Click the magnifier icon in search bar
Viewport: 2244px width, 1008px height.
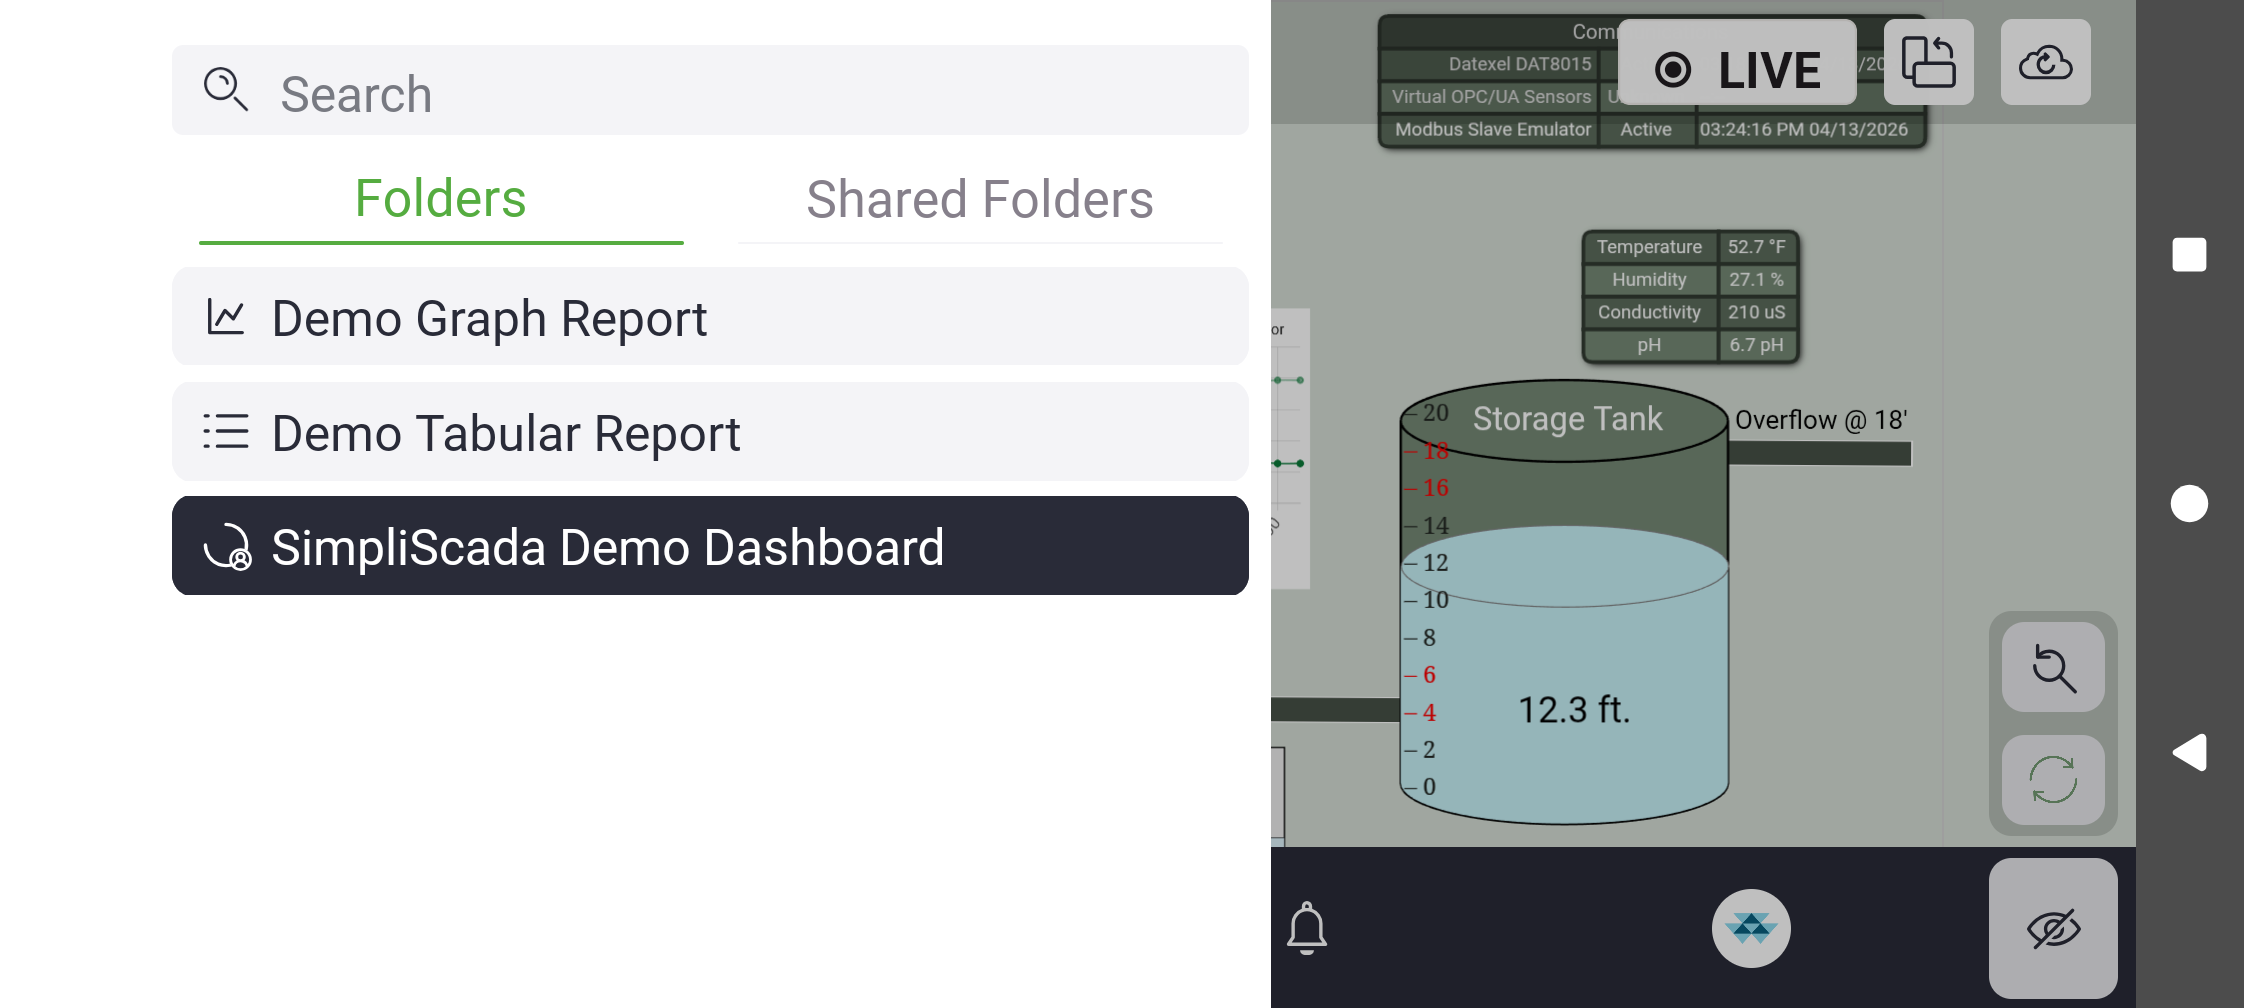[225, 89]
